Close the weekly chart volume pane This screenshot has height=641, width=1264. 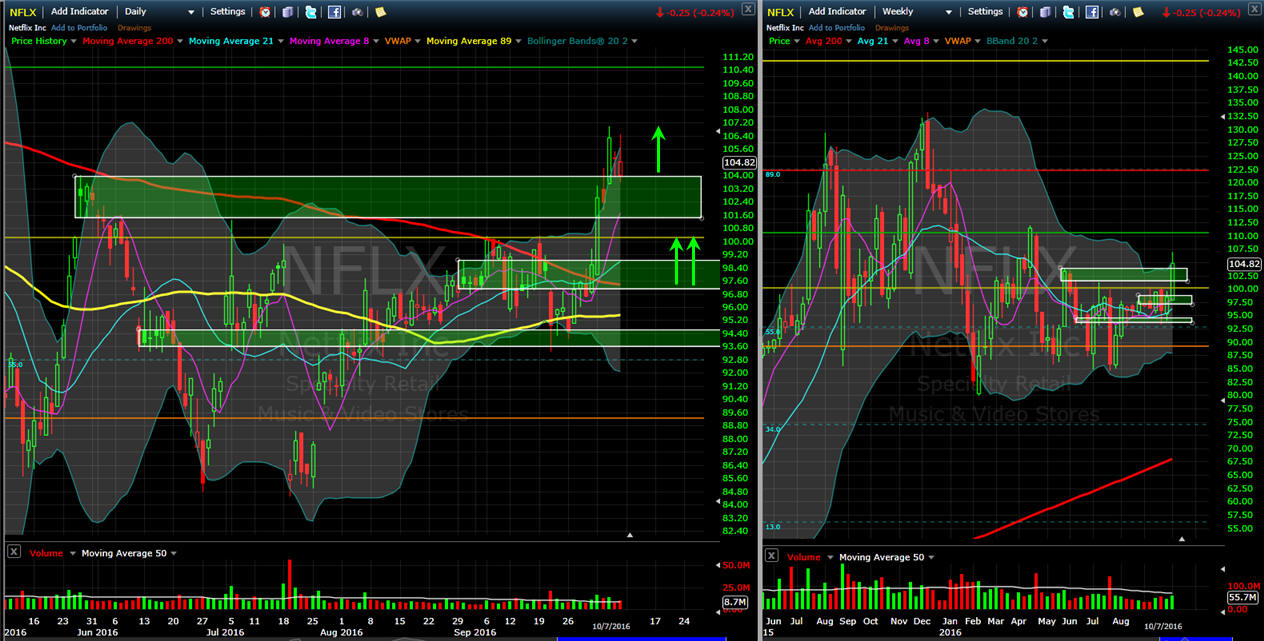click(771, 557)
